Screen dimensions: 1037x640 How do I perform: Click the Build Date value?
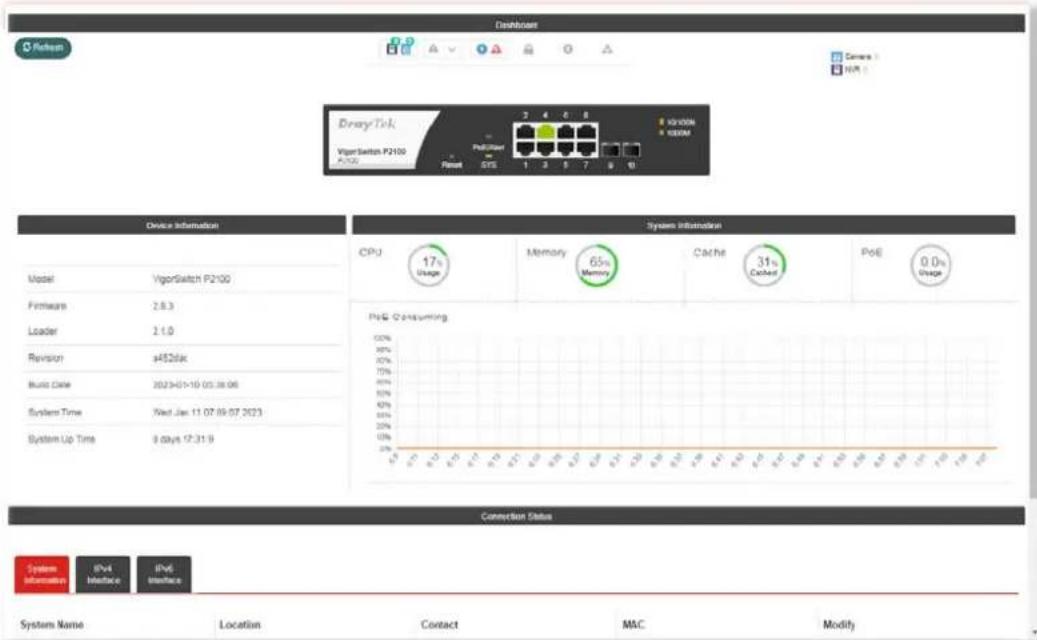pos(196,385)
